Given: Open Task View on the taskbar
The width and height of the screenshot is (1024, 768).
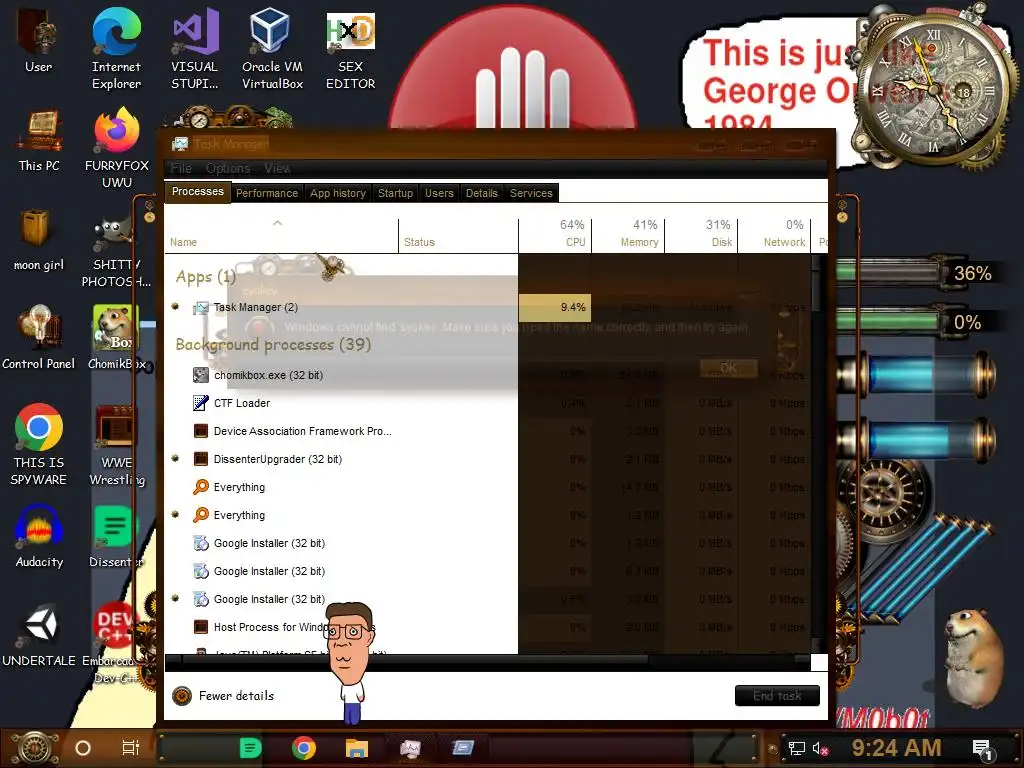Looking at the screenshot, I should tap(131, 748).
